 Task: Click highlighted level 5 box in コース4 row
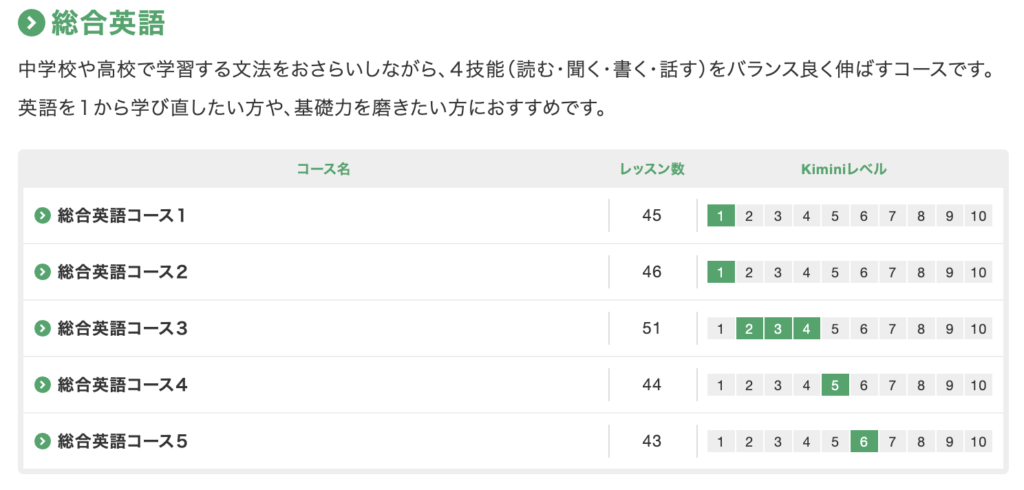[835, 385]
